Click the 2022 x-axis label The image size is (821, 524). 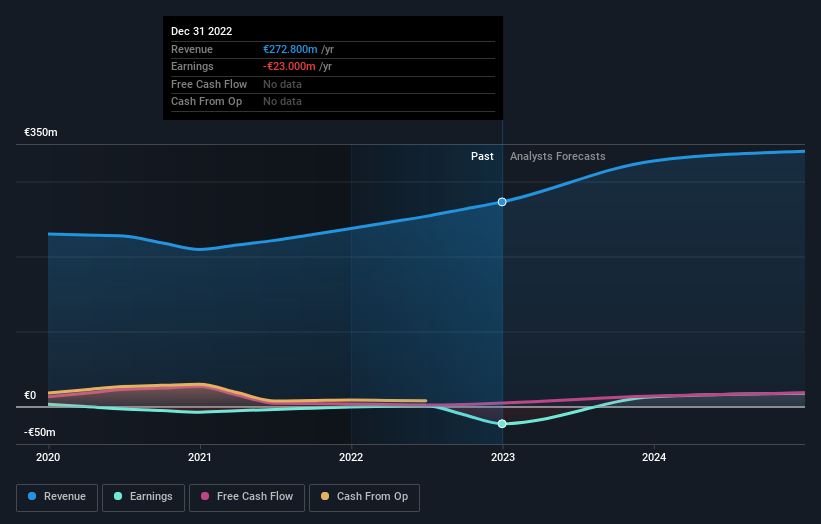click(351, 458)
